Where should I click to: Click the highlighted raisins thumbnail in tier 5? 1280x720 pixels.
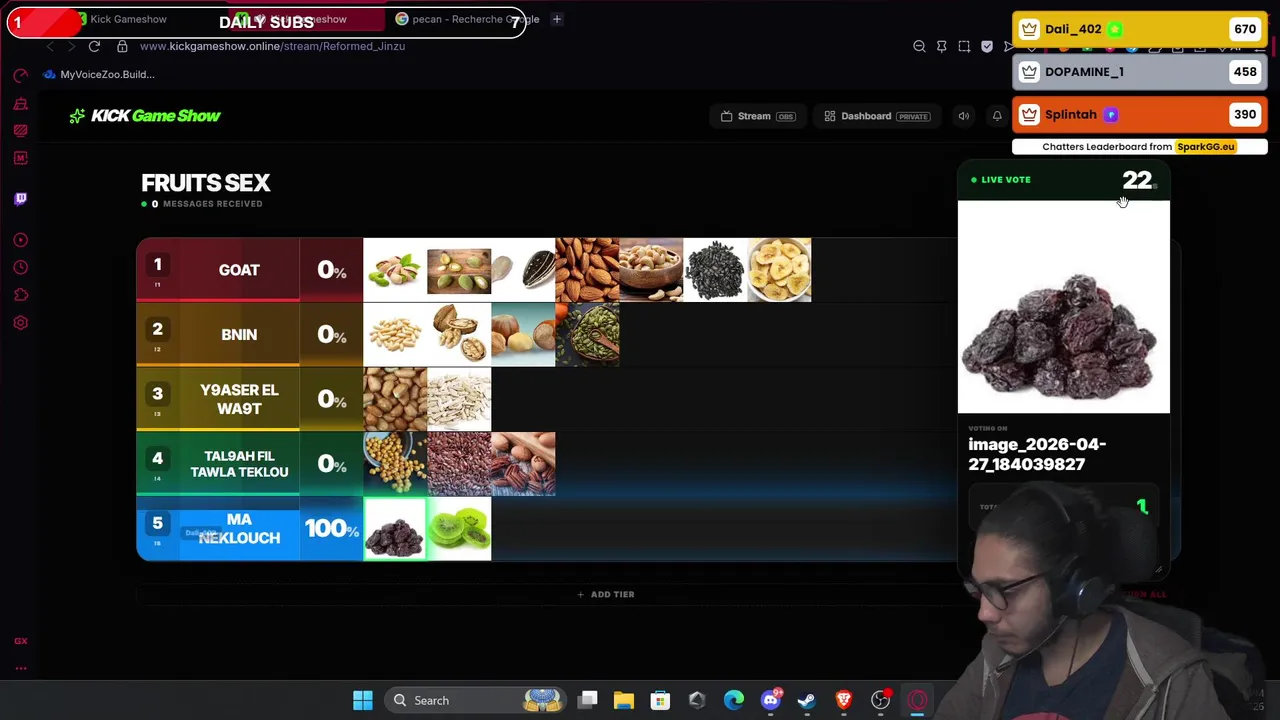tap(395, 528)
